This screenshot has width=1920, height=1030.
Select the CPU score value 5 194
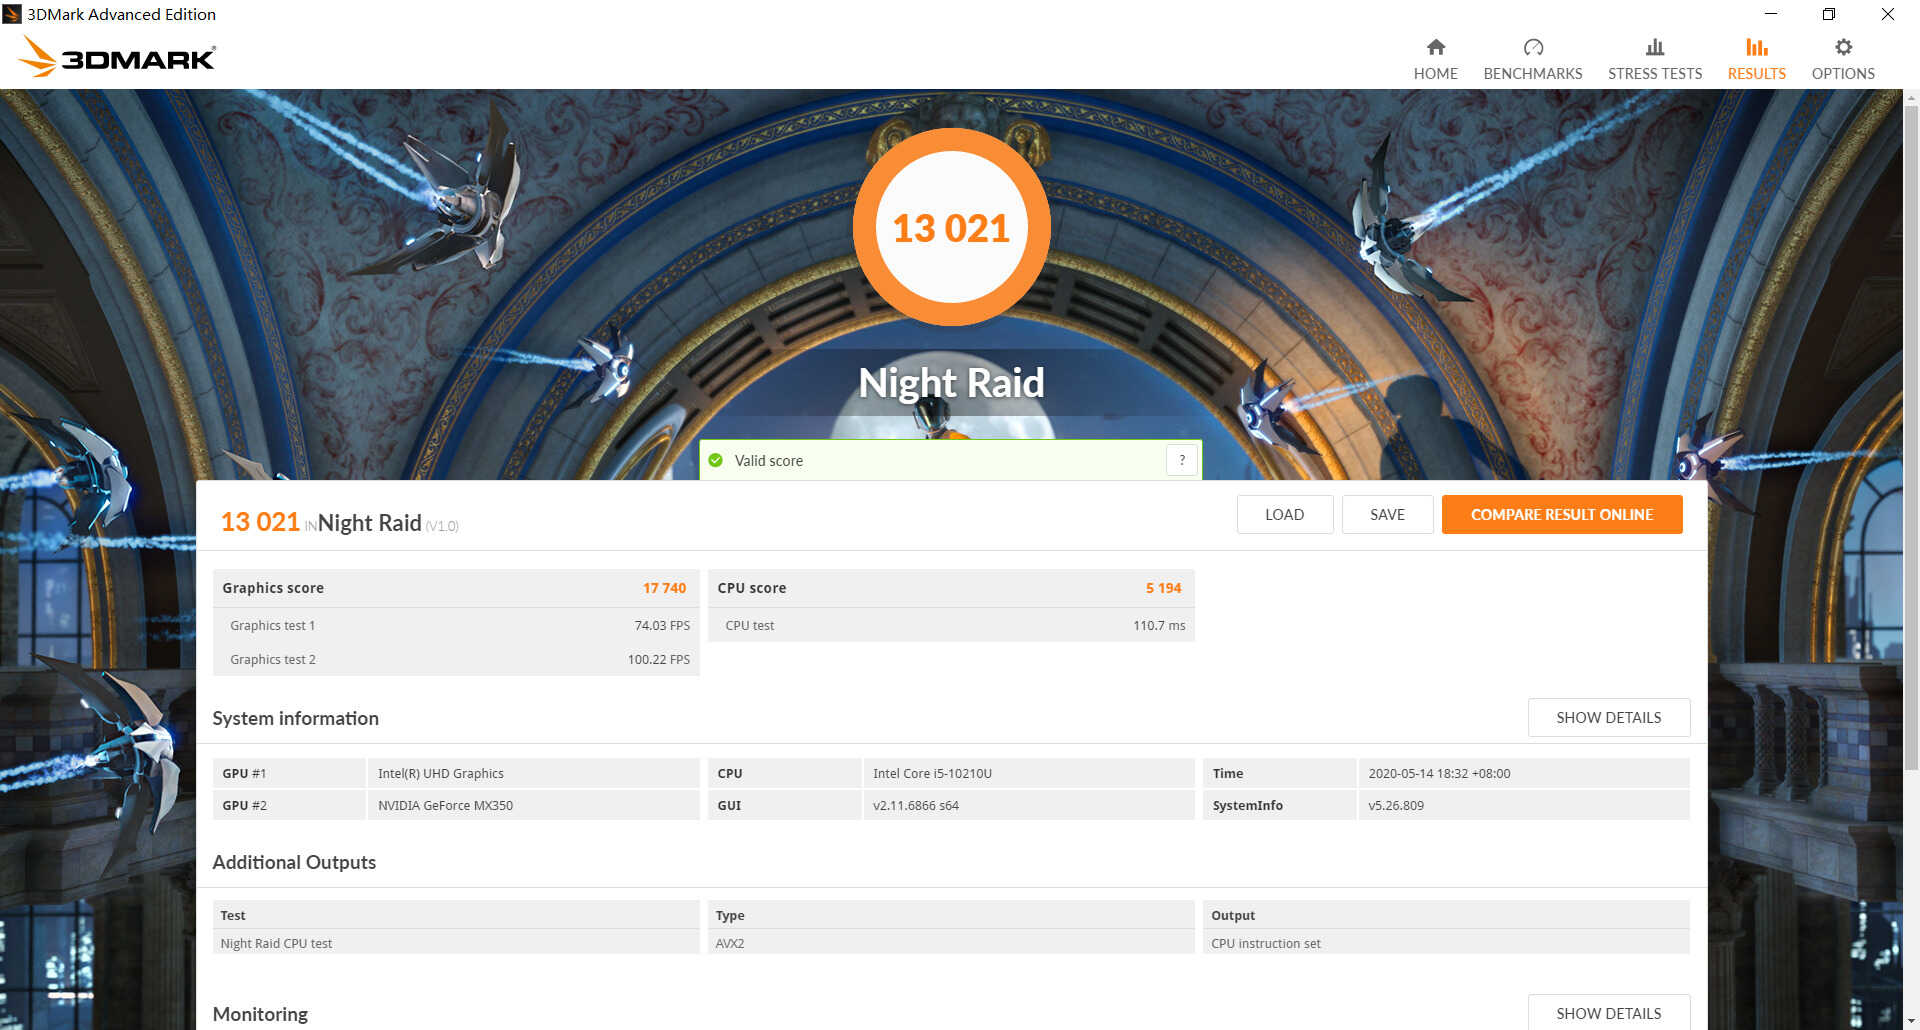[1163, 588]
